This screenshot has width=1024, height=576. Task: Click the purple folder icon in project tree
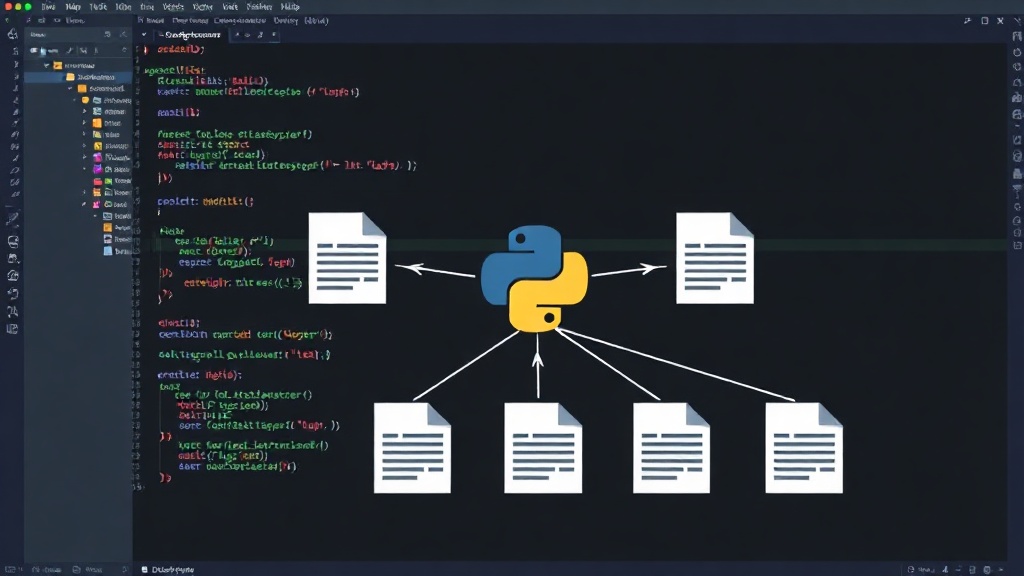(x=98, y=169)
